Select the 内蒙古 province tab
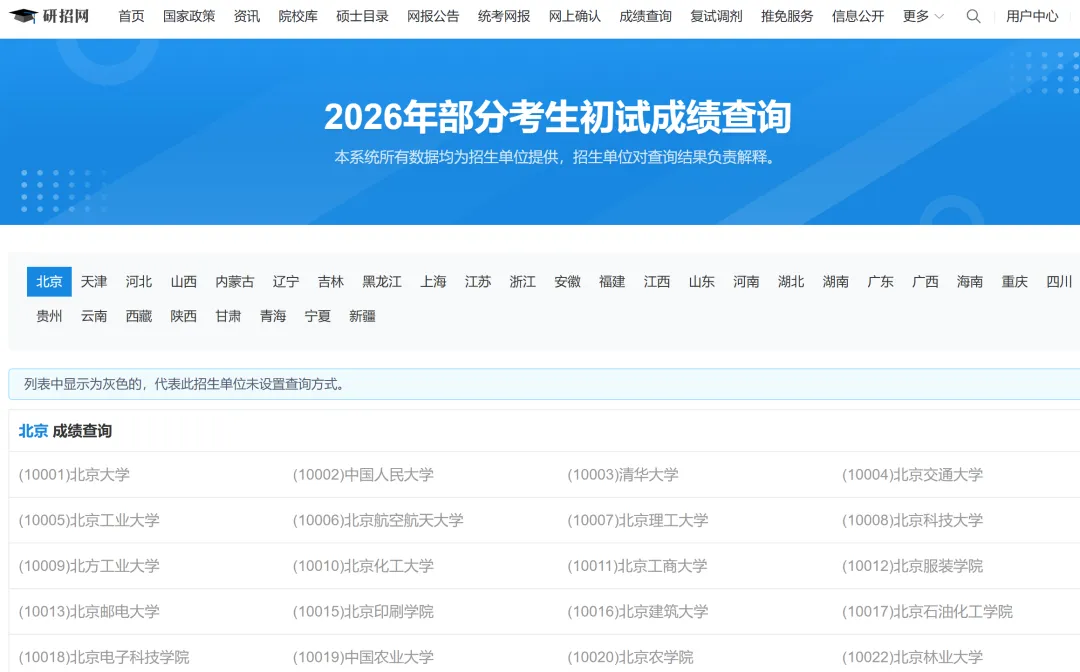This screenshot has width=1080, height=672. pos(235,282)
